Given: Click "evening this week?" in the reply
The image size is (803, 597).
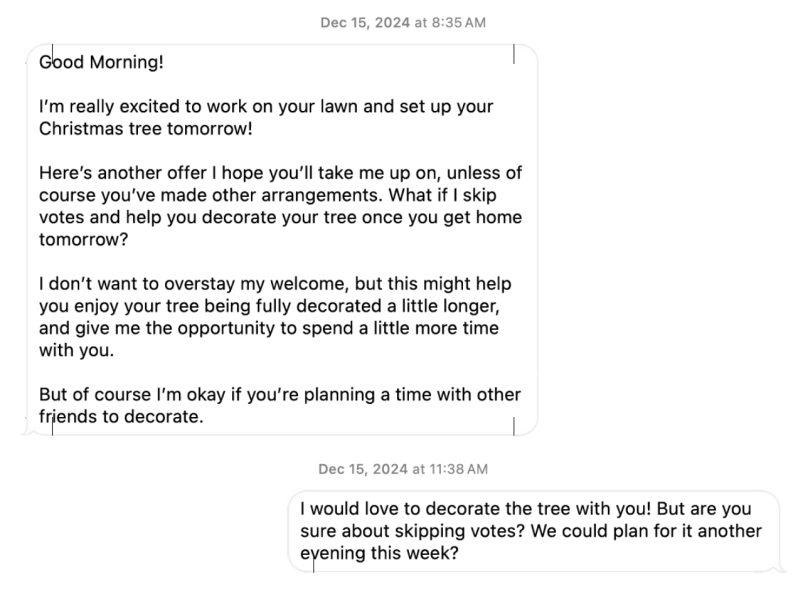Looking at the screenshot, I should 379,553.
